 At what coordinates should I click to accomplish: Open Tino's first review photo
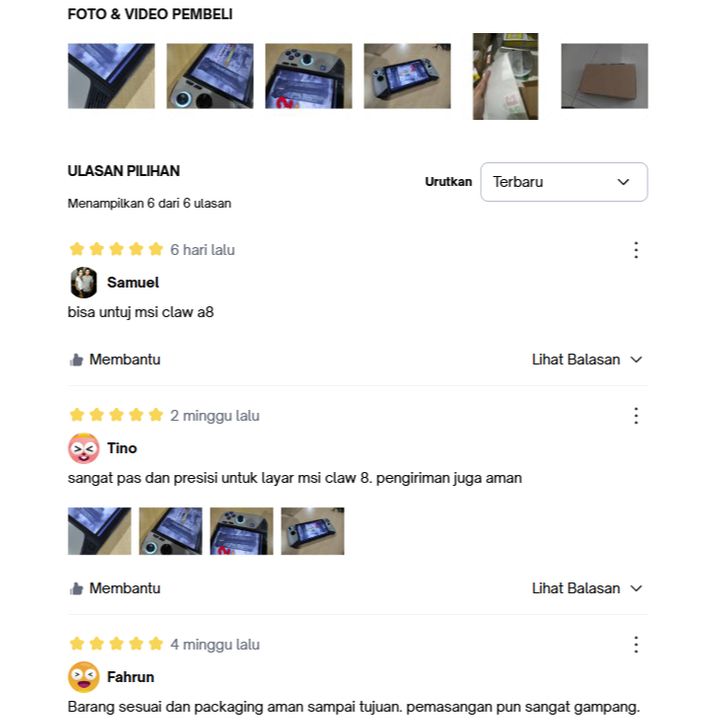point(100,531)
